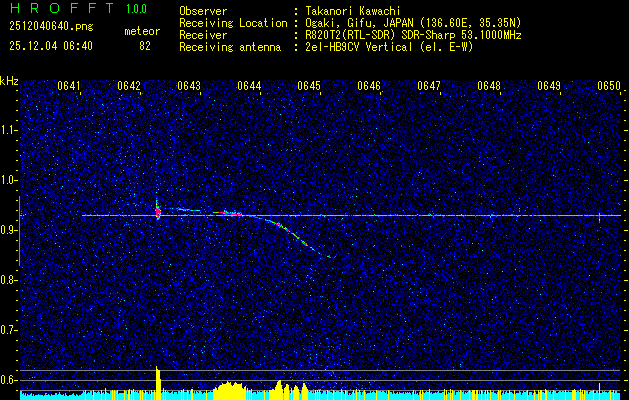Click the HROFFT title text
629x400 pixels.
click(x=61, y=8)
